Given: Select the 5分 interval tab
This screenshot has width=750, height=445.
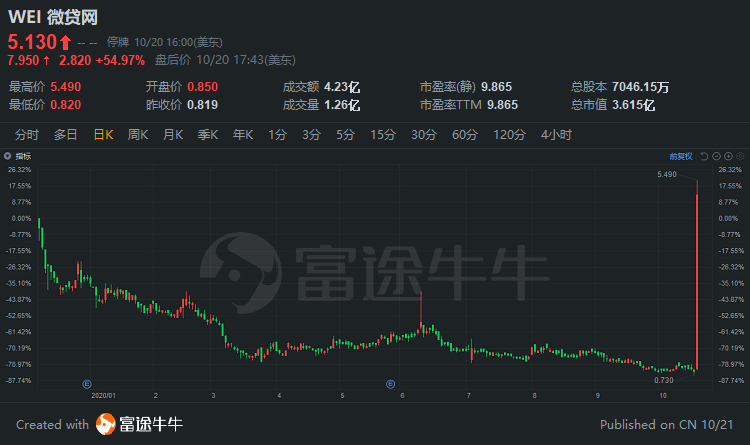Looking at the screenshot, I should click(345, 135).
